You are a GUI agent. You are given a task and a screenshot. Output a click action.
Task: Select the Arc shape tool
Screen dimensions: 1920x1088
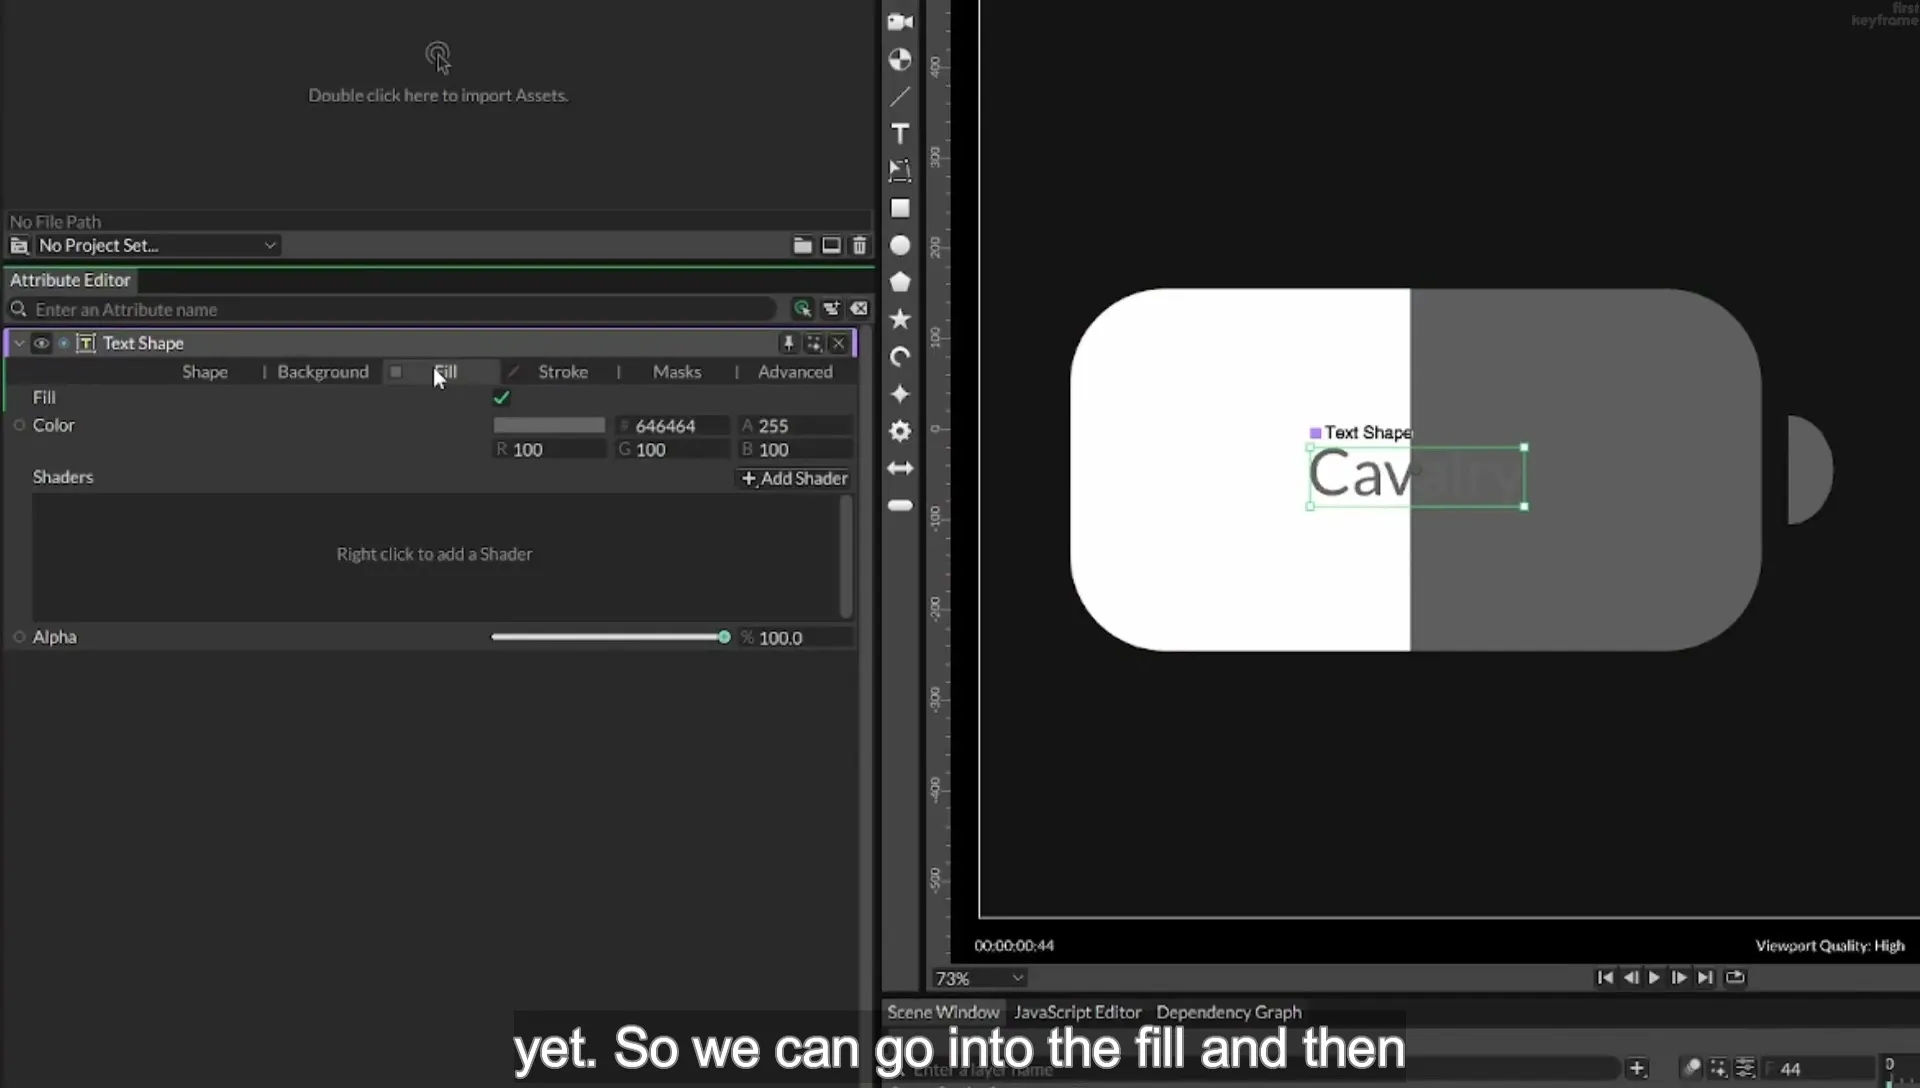[900, 357]
